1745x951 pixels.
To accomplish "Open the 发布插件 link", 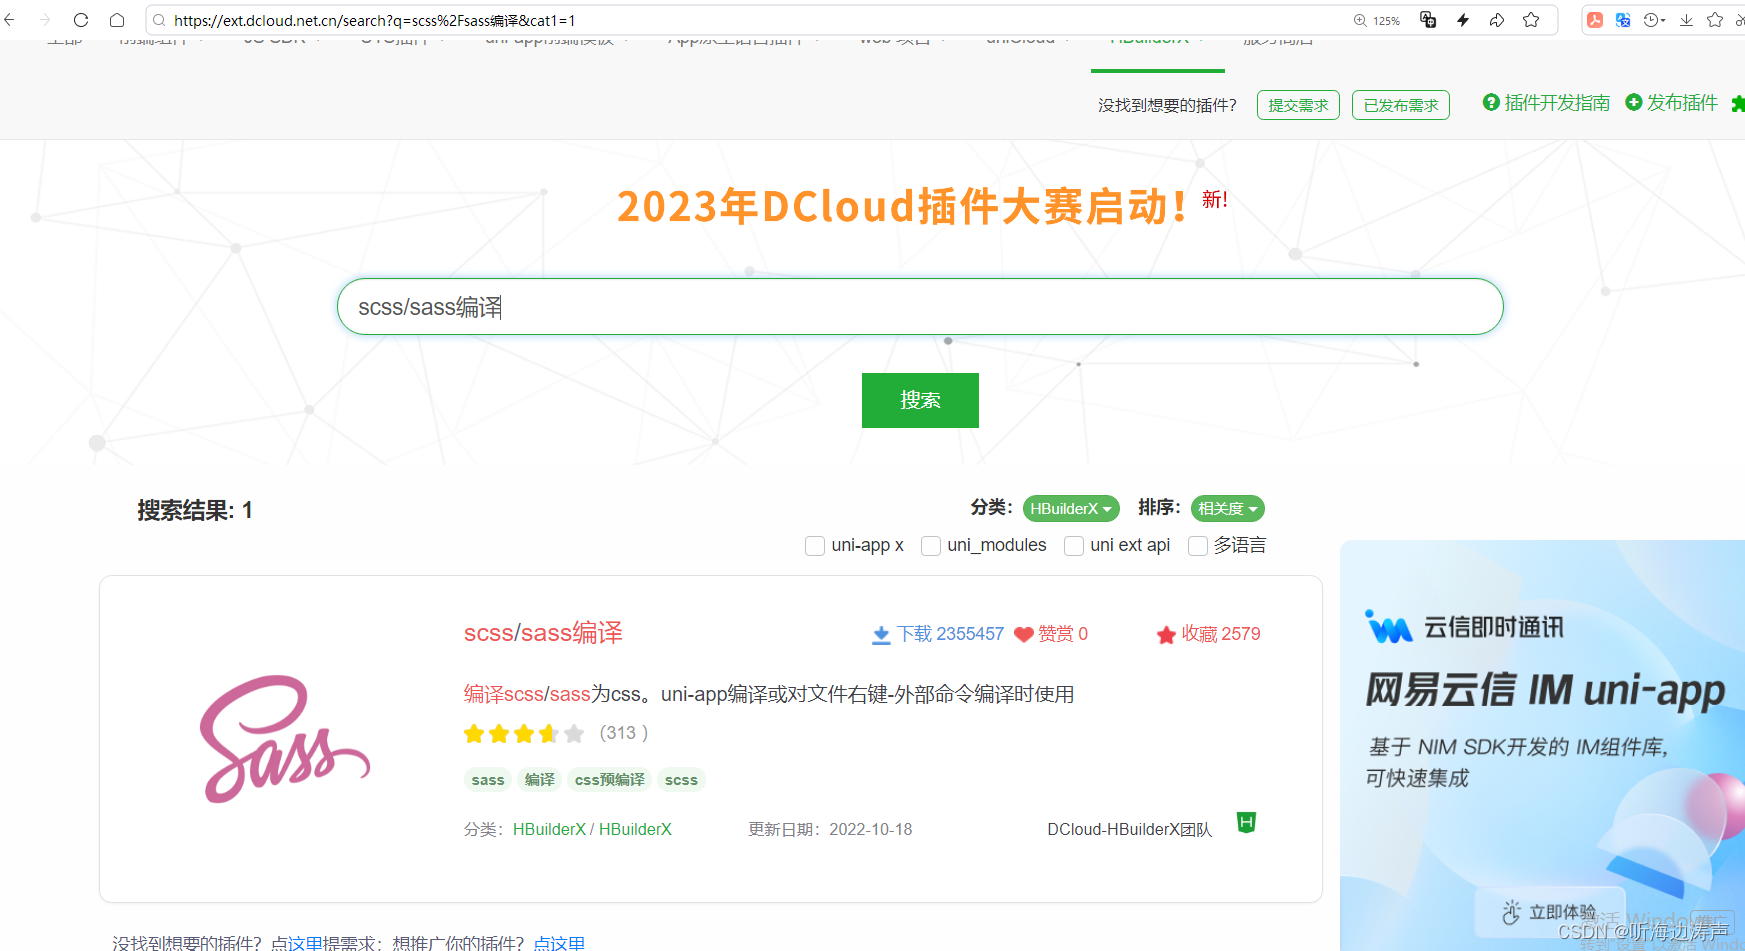I will (1682, 103).
